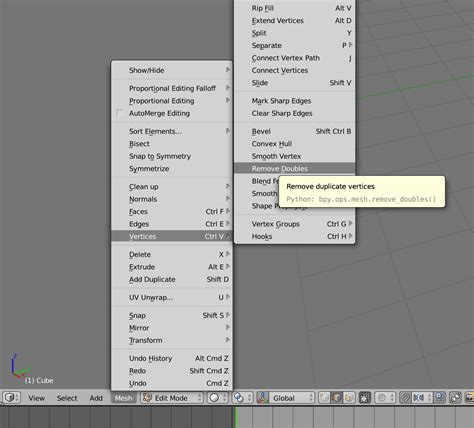Open the Select menu in the header
The height and width of the screenshot is (428, 474).
tap(67, 398)
